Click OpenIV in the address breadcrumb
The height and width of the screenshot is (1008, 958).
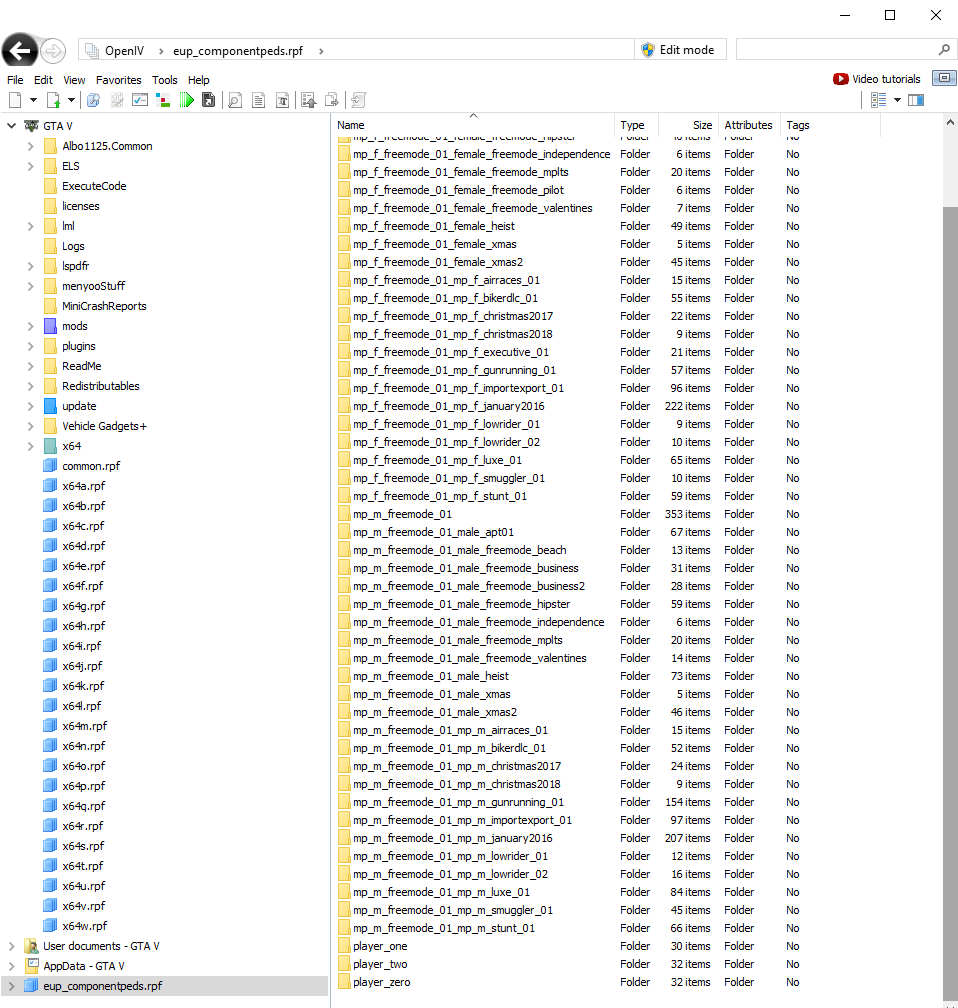tap(124, 51)
